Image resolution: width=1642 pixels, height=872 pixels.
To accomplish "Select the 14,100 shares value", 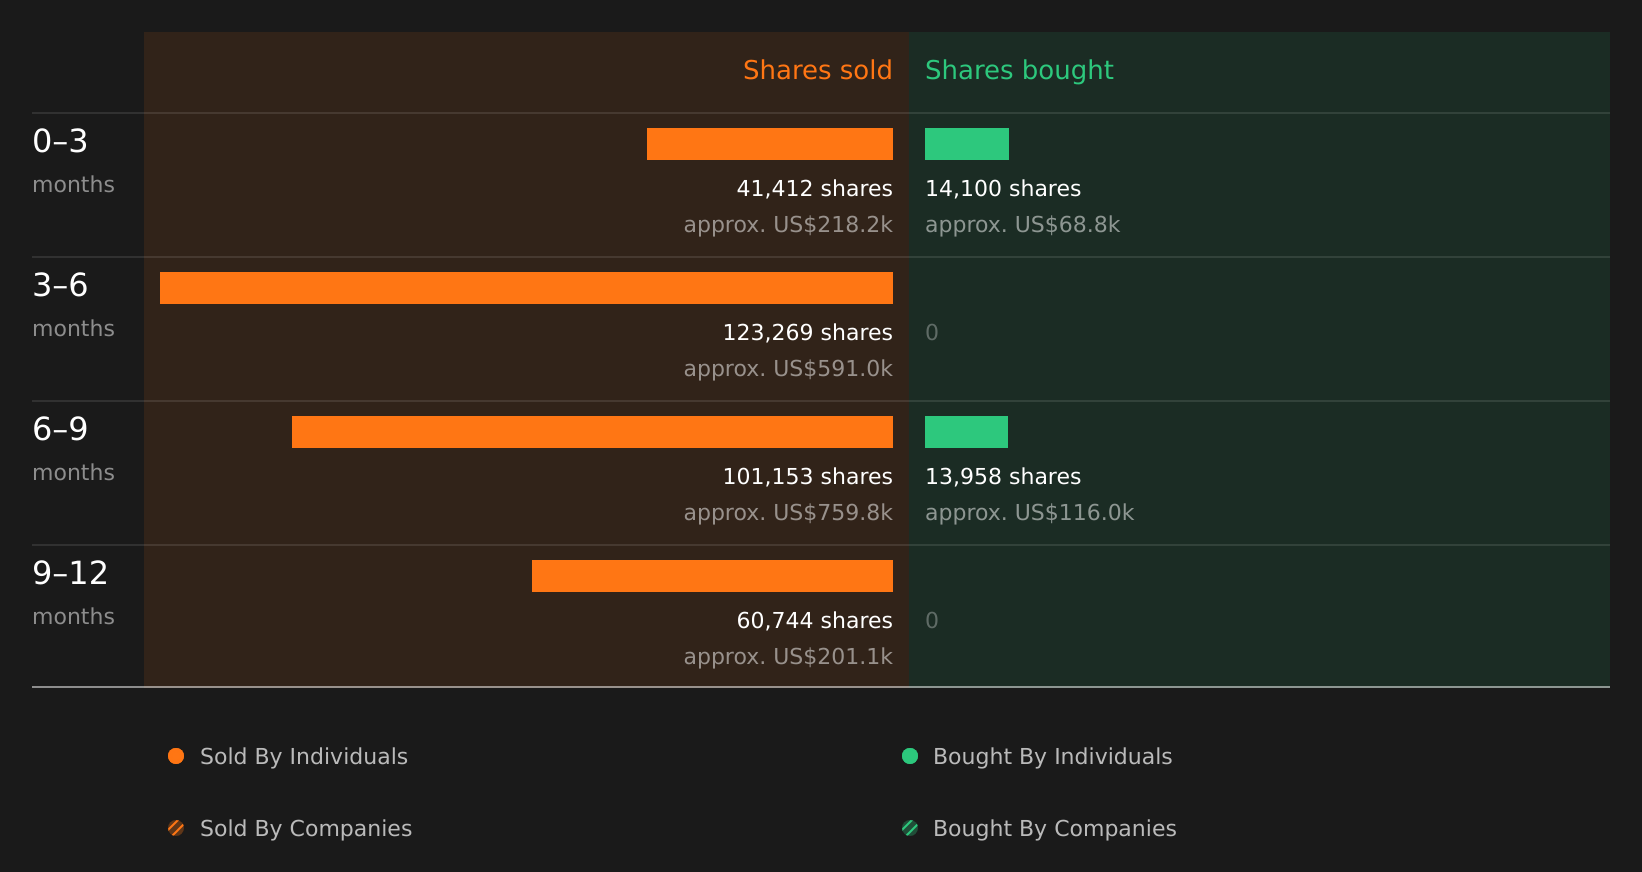I will pyautogui.click(x=1003, y=189).
